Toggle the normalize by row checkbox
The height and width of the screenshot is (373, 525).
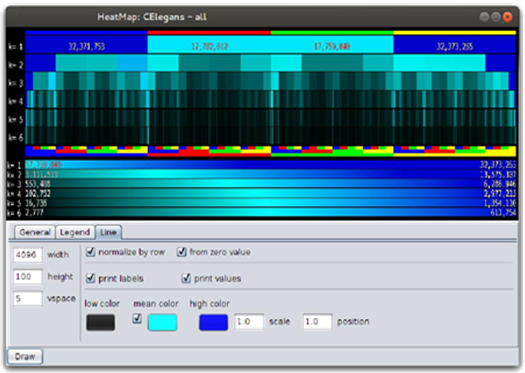pyautogui.click(x=90, y=252)
